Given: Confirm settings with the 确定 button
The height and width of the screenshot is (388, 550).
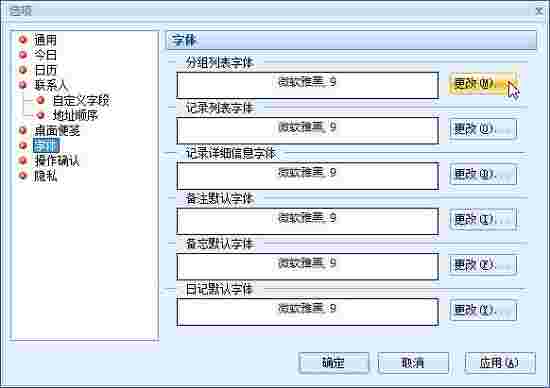Looking at the screenshot, I should [334, 363].
